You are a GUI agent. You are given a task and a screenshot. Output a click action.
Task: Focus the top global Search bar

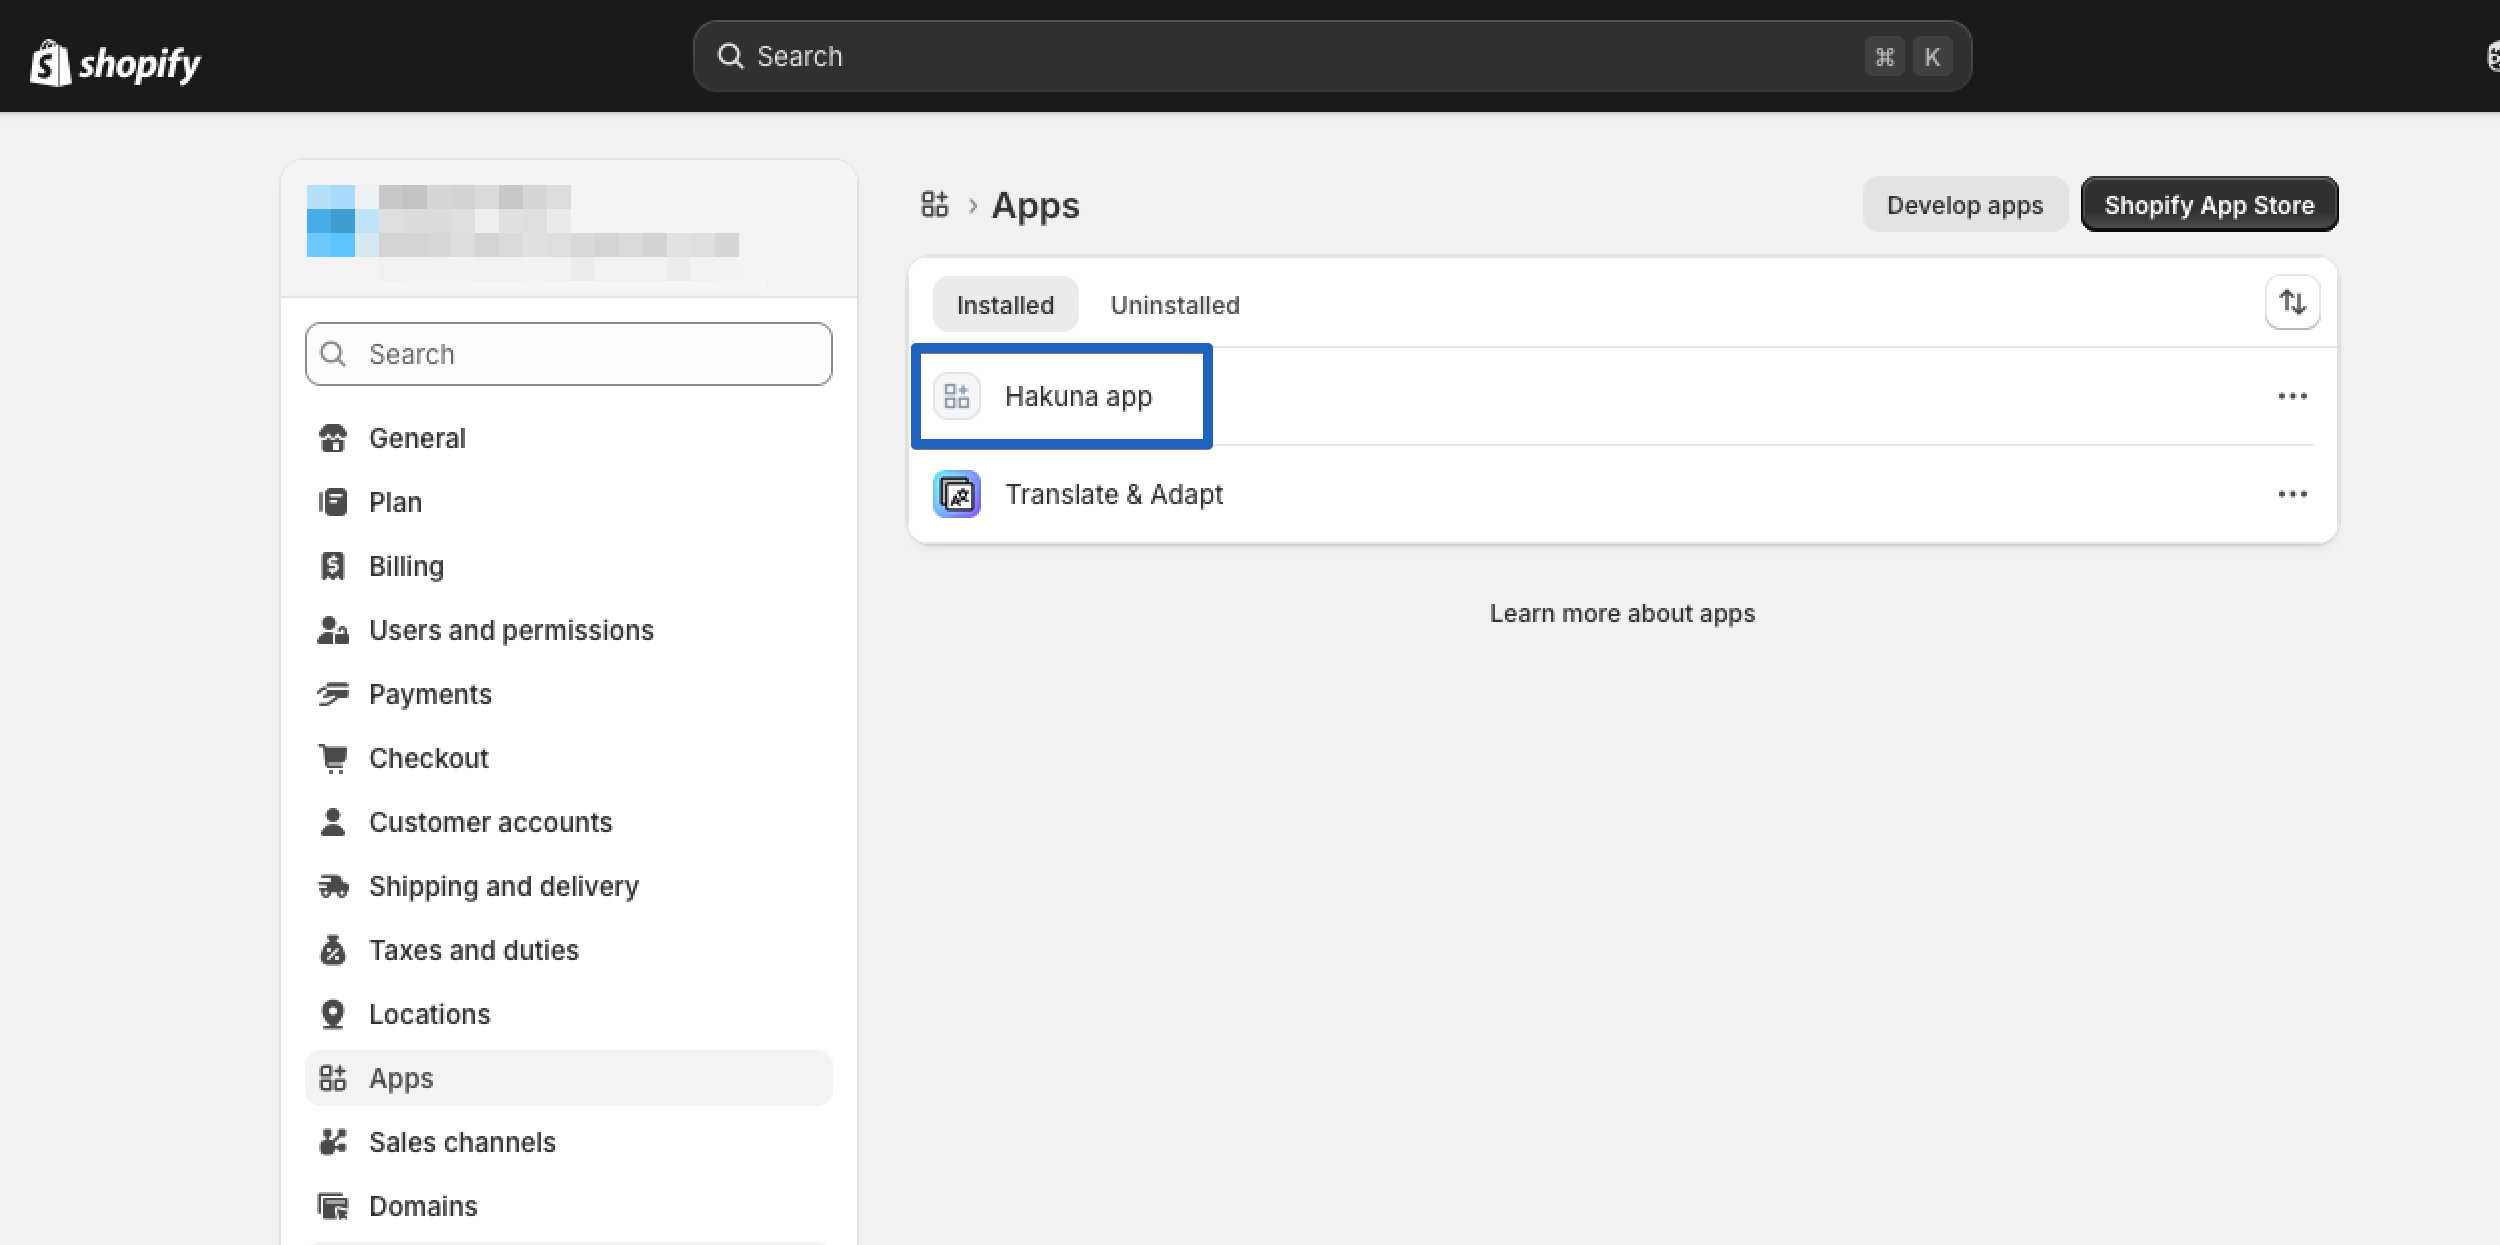point(1300,56)
